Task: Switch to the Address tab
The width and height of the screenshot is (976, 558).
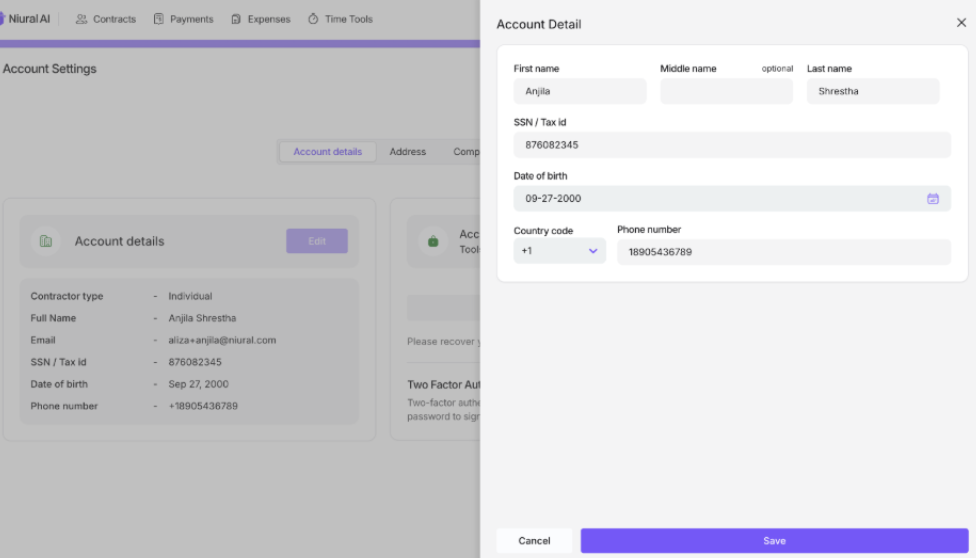Action: (x=407, y=152)
